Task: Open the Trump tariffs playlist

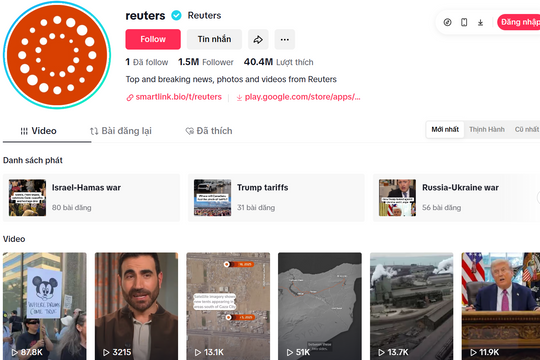Action: click(276, 198)
